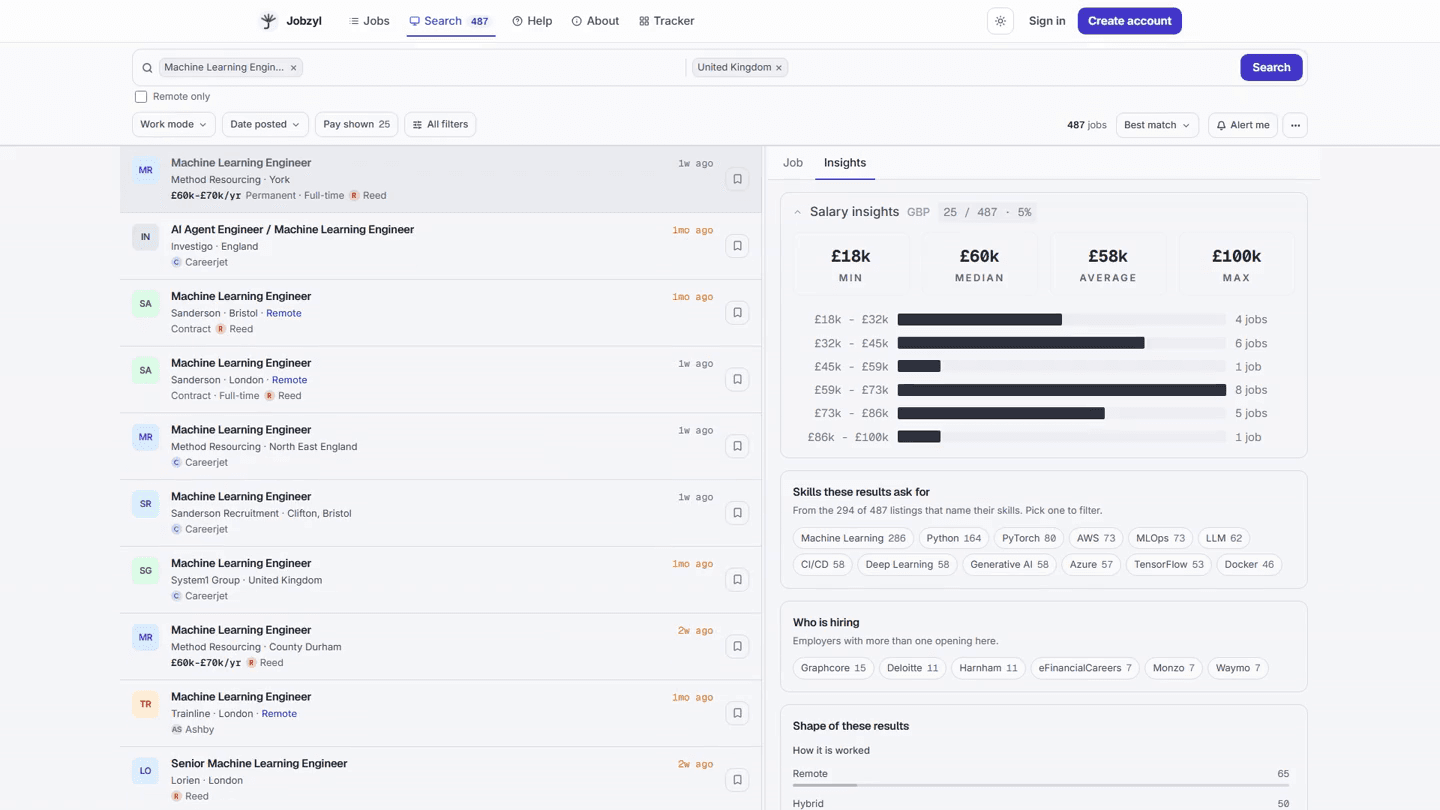Open the Jobs nav item

[369, 21]
